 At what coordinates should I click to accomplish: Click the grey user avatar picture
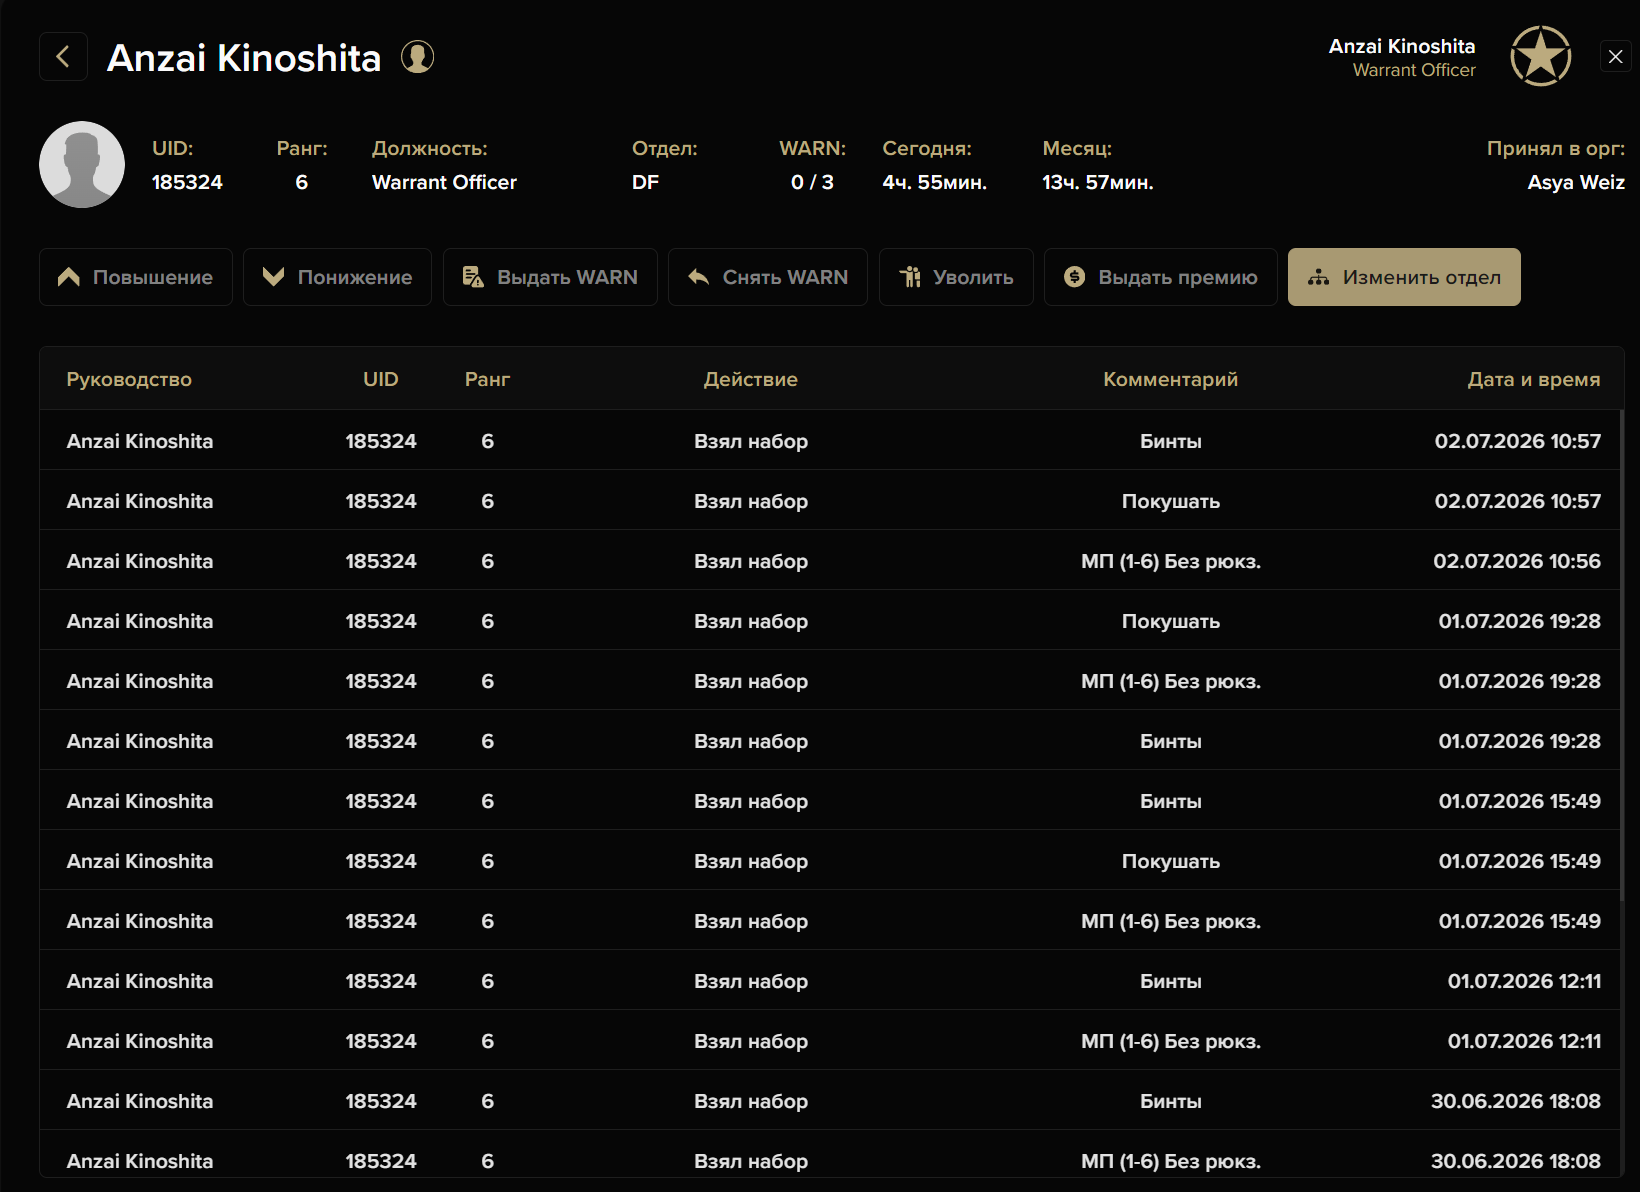(x=82, y=164)
